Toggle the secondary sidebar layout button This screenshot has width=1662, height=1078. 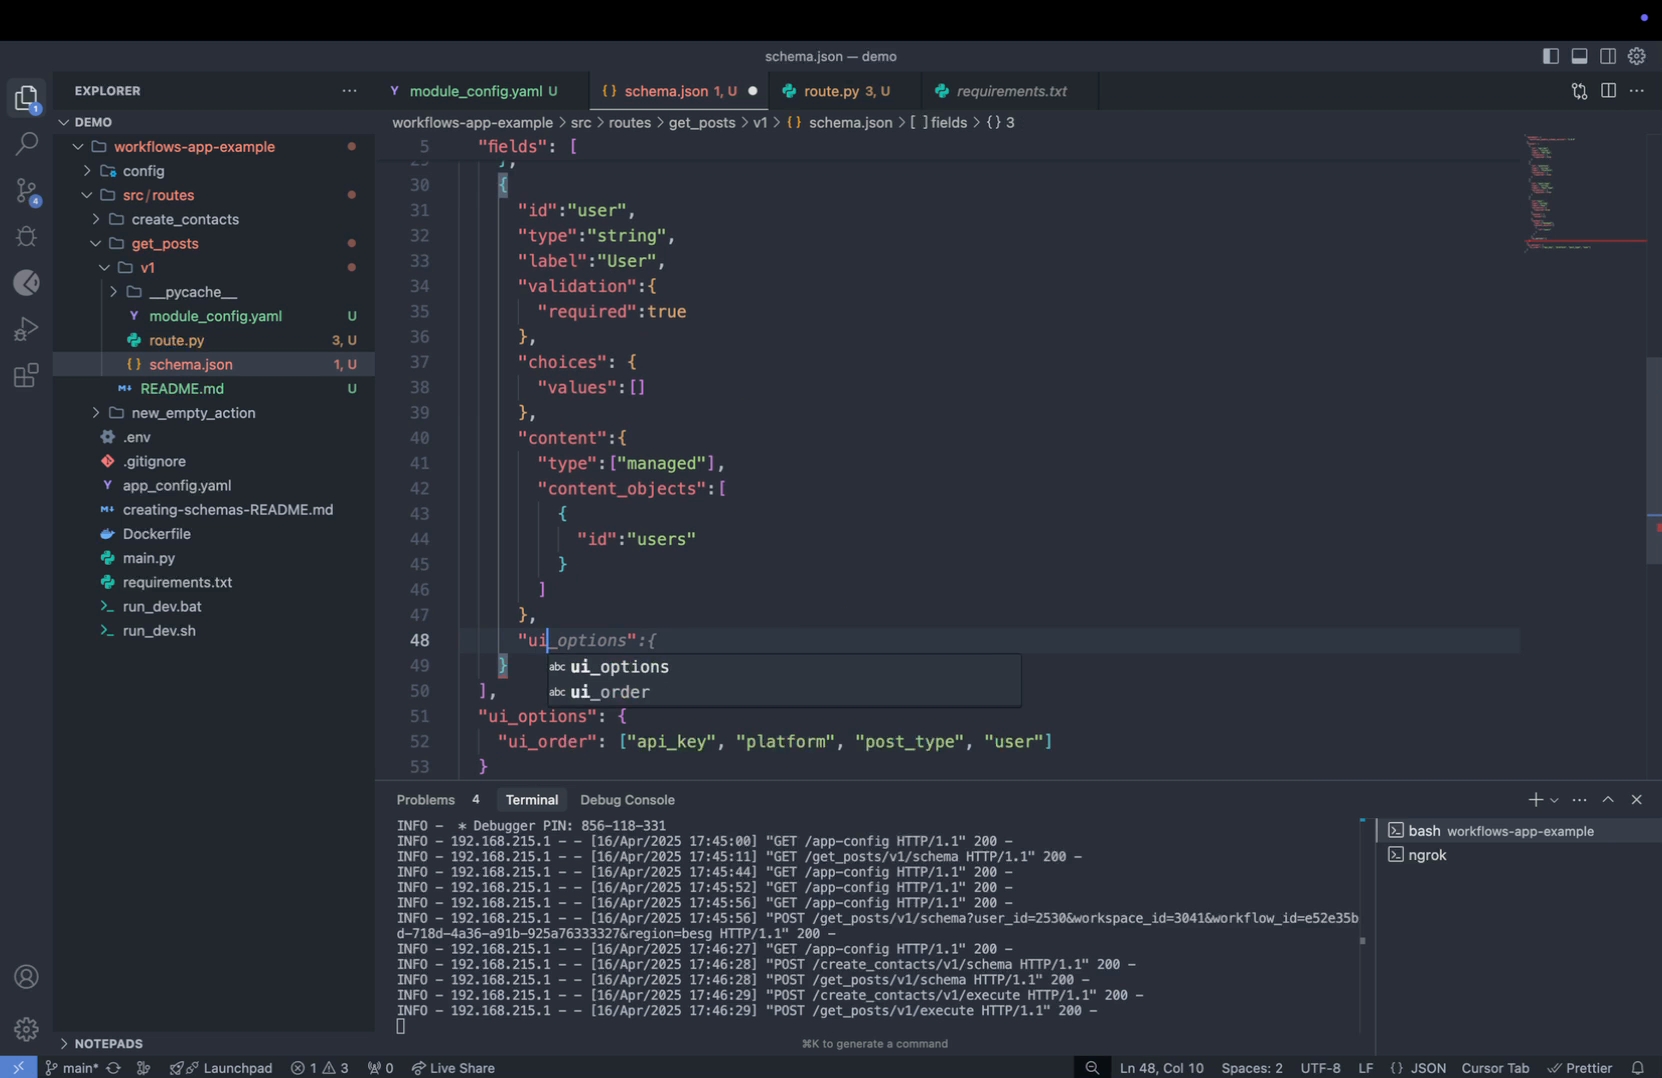click(1608, 56)
